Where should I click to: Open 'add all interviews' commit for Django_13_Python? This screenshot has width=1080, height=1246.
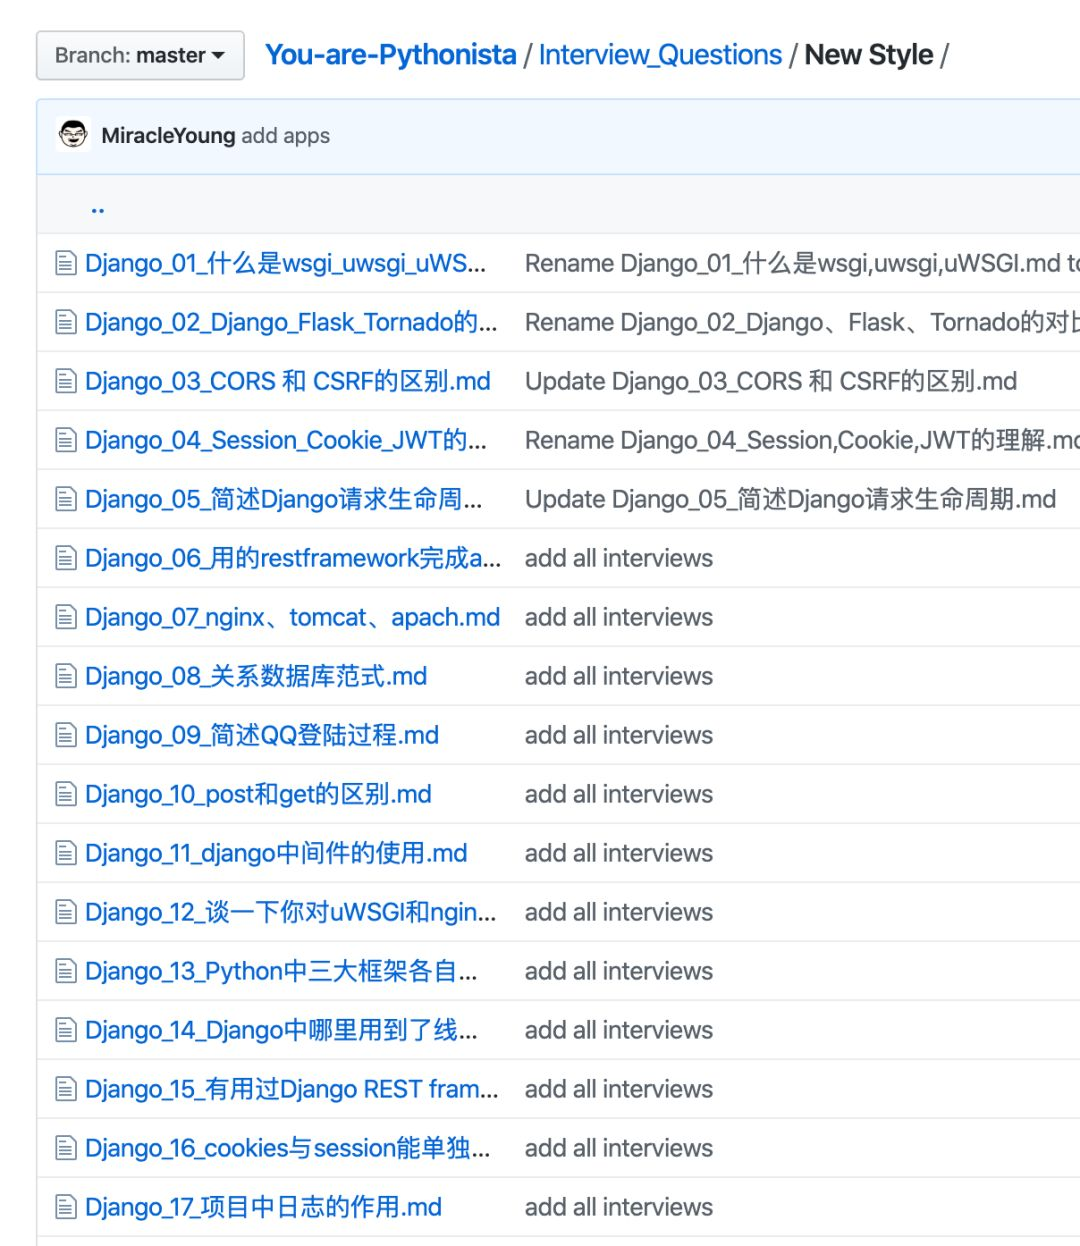point(619,971)
